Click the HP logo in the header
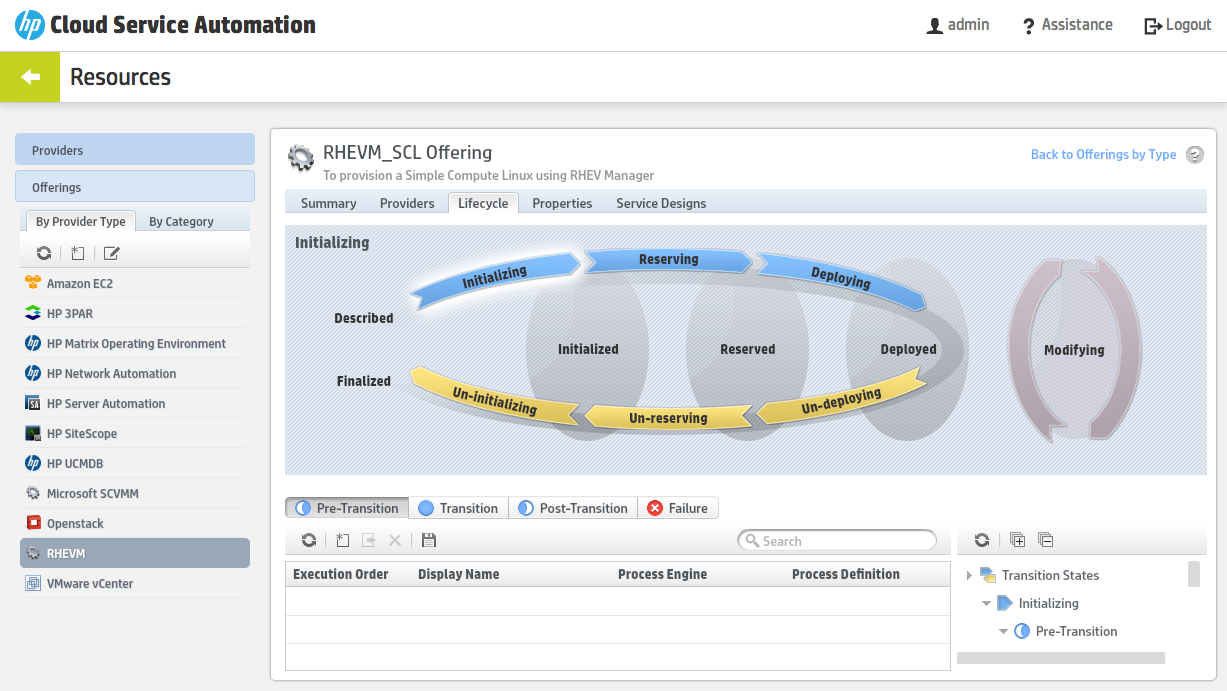The height and width of the screenshot is (691, 1227). click(30, 25)
